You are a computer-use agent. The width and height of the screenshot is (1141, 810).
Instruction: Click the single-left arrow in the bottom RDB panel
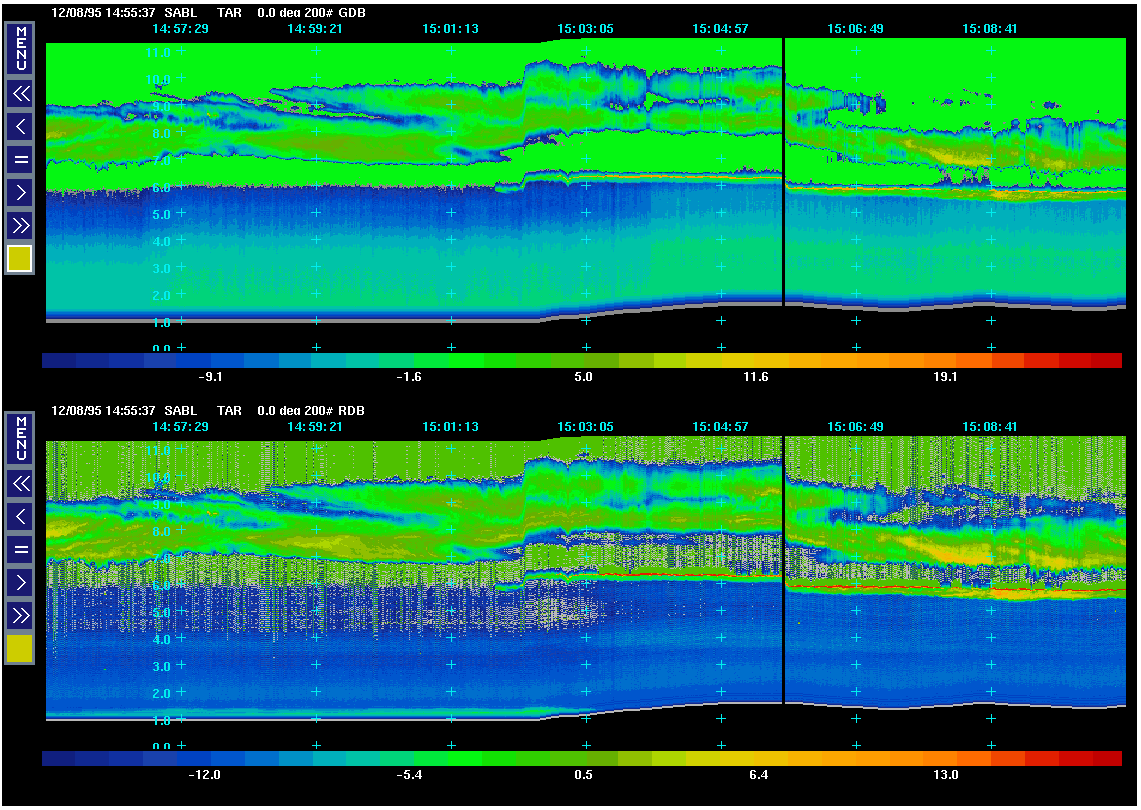point(20,516)
